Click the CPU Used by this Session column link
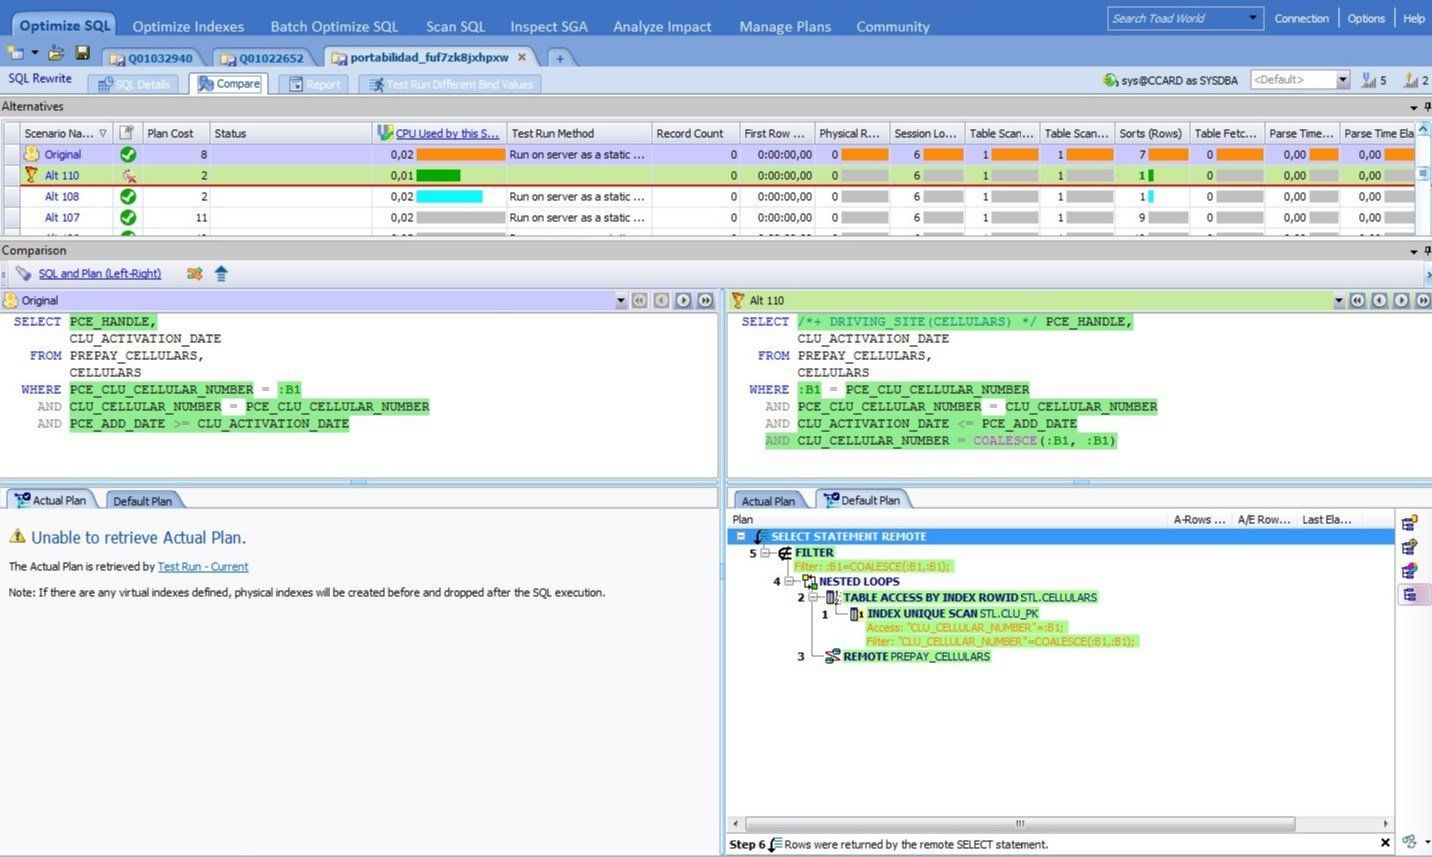The image size is (1432, 857). 447,133
